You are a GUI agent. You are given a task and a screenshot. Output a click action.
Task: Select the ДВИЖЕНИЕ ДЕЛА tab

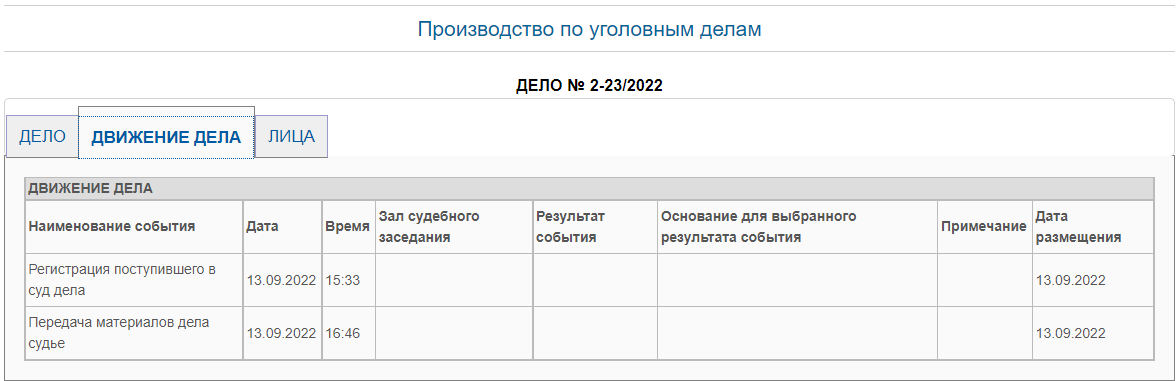coord(166,137)
